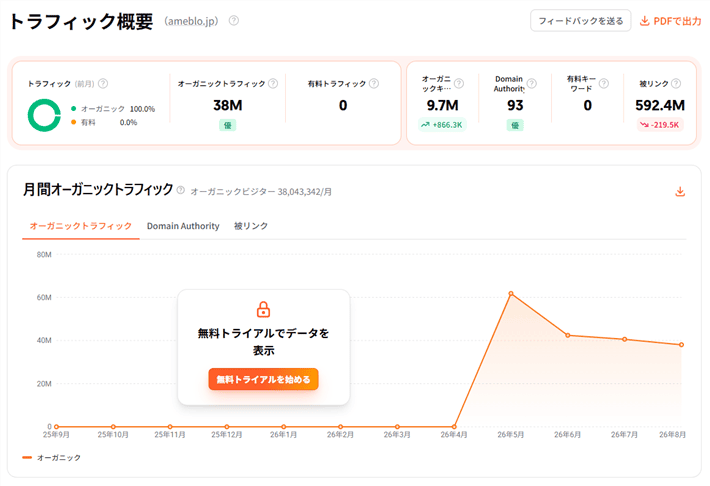The width and height of the screenshot is (710, 486).
Task: Click the 26年4月 data point
Action: pyautogui.click(x=454, y=427)
